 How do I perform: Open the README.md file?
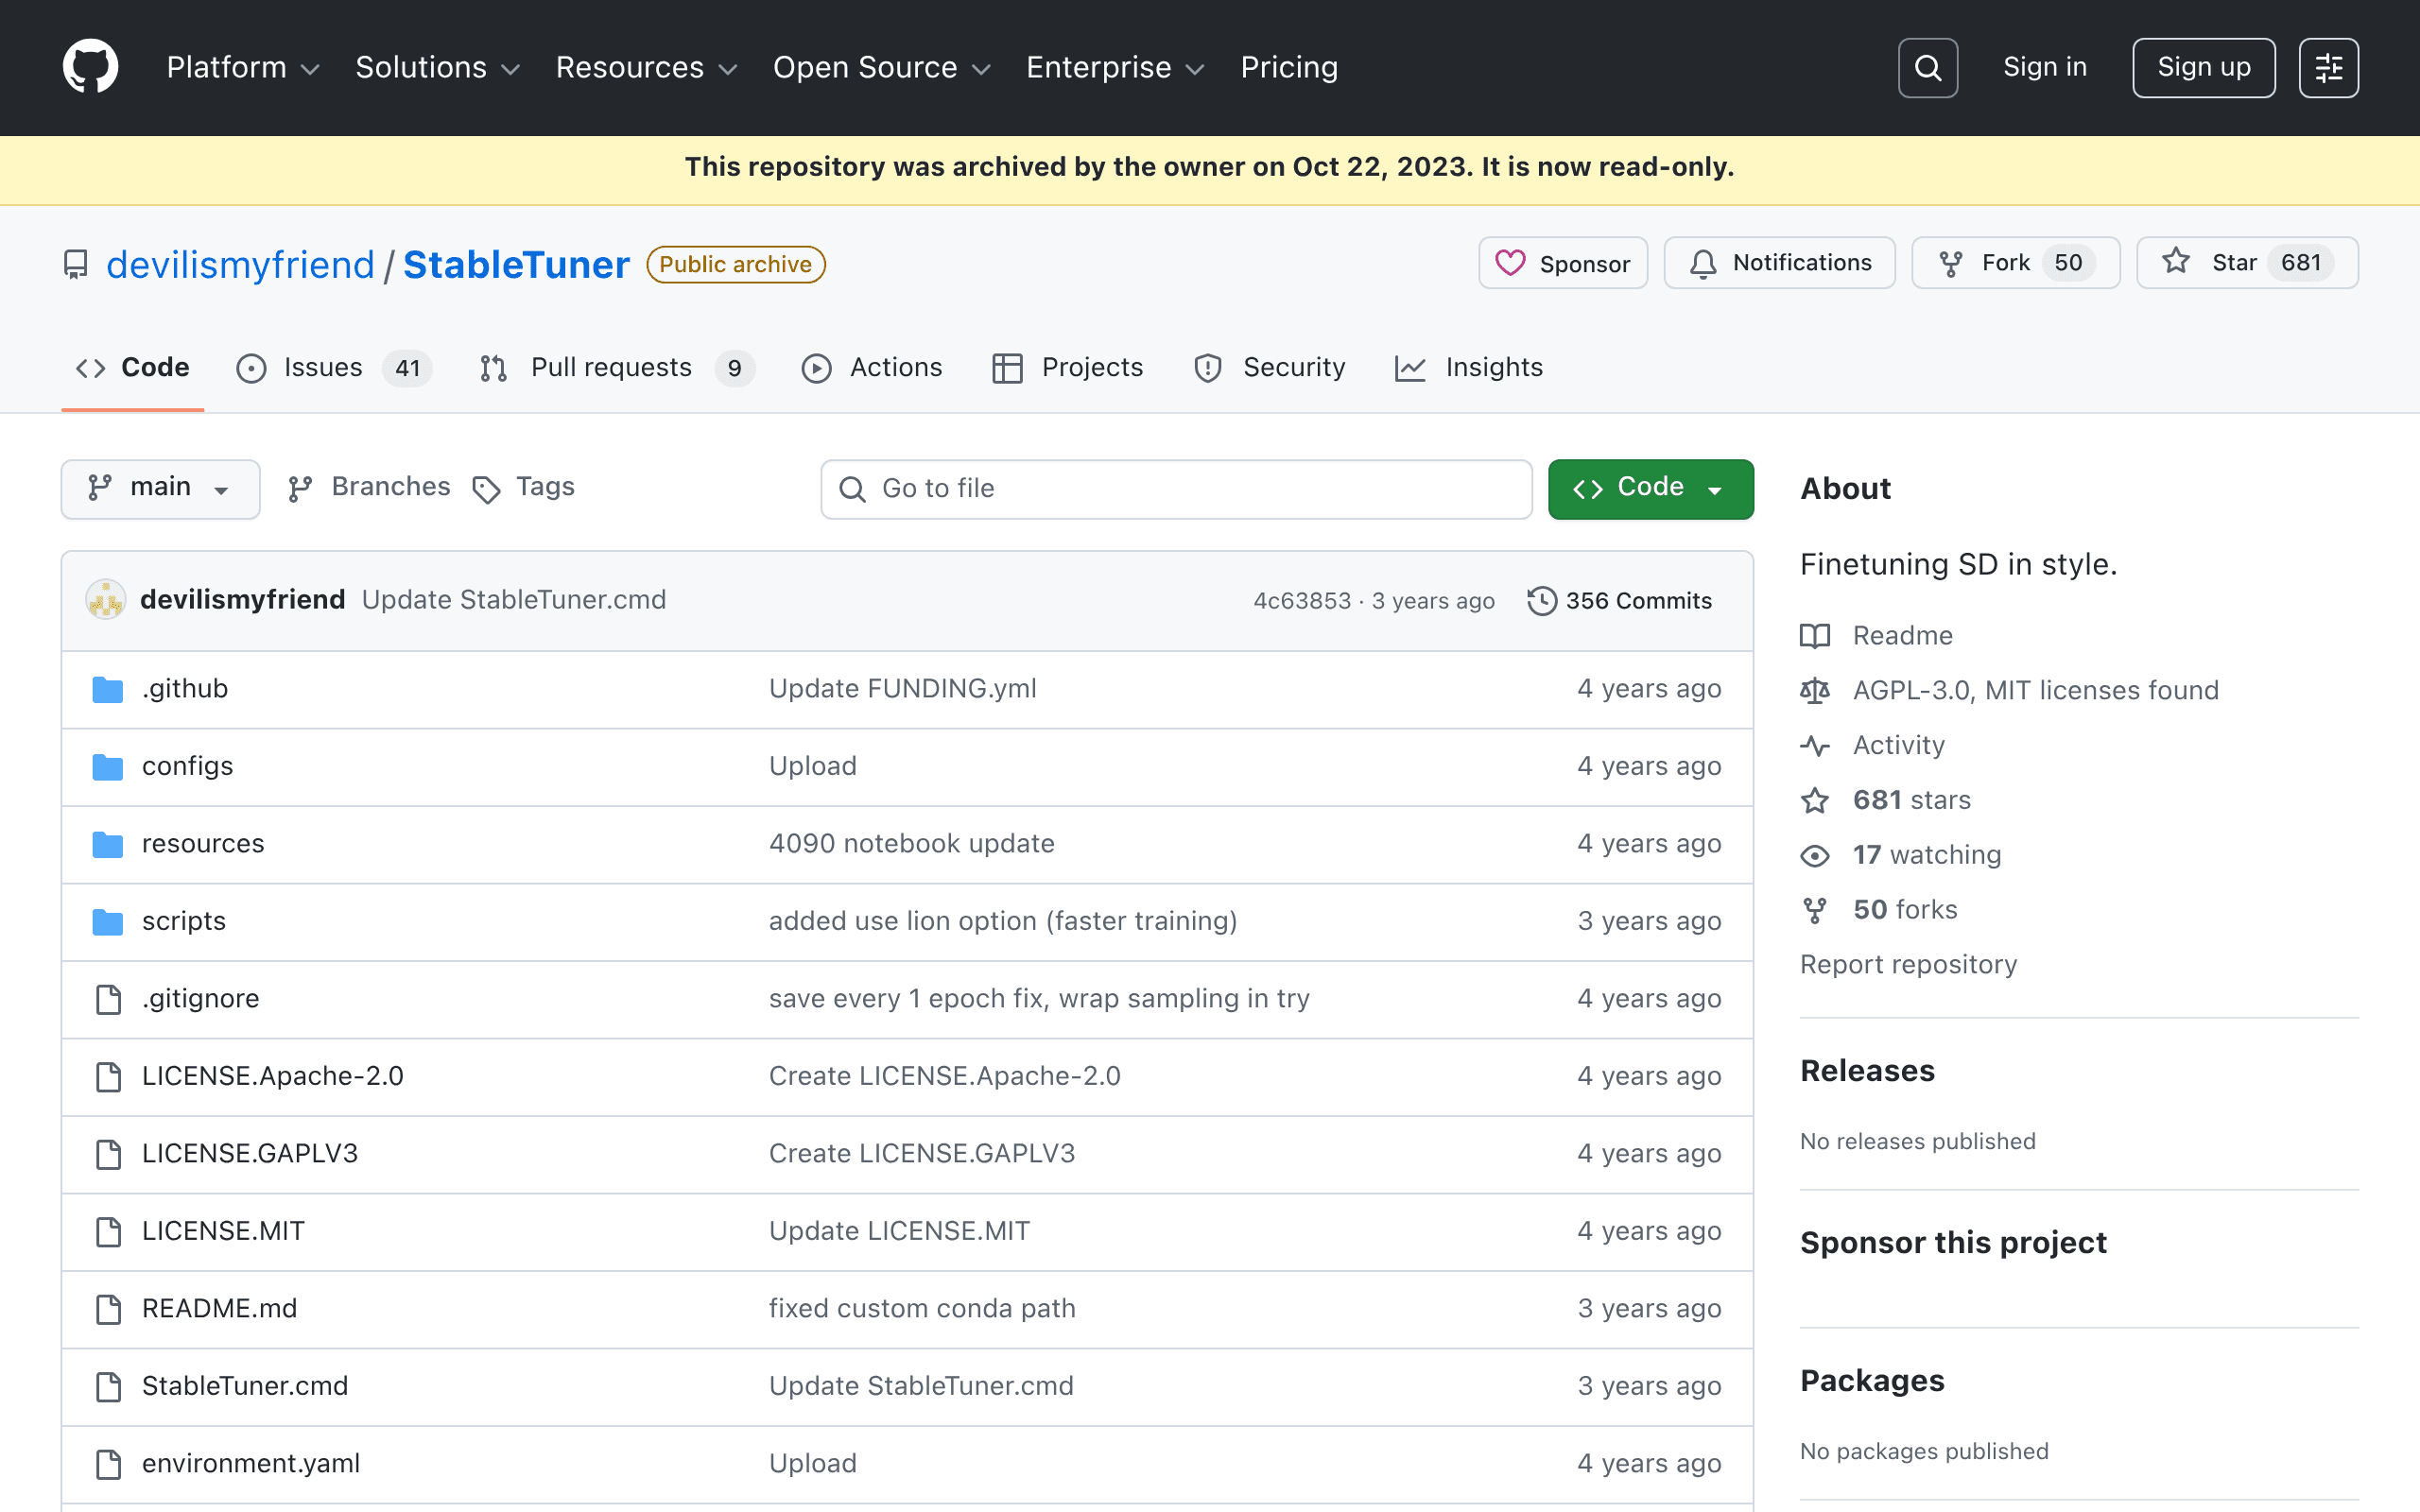(220, 1308)
